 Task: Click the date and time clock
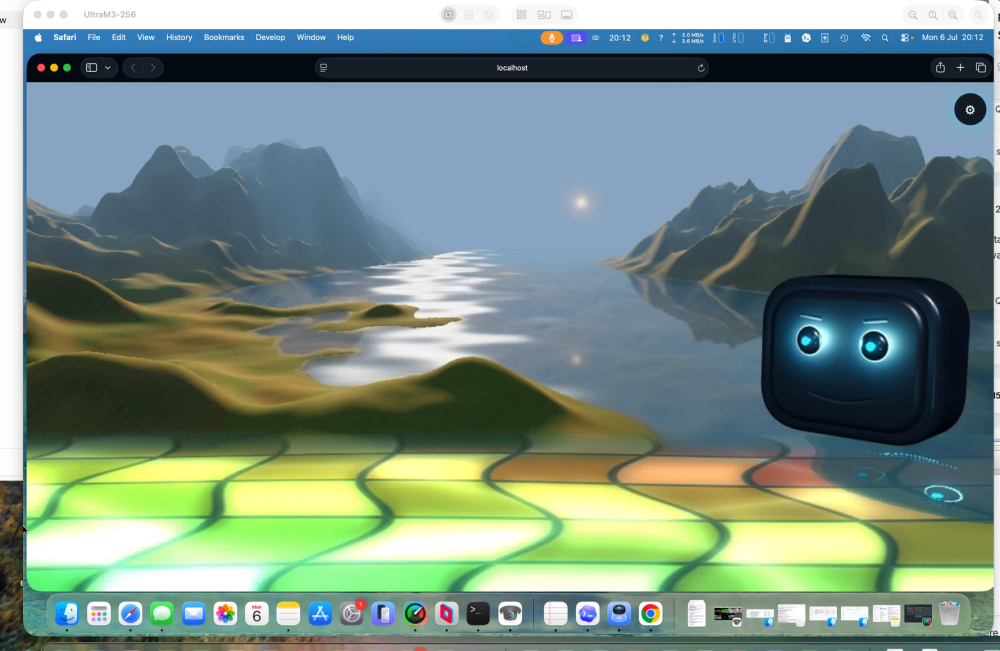pyautogui.click(x=952, y=38)
